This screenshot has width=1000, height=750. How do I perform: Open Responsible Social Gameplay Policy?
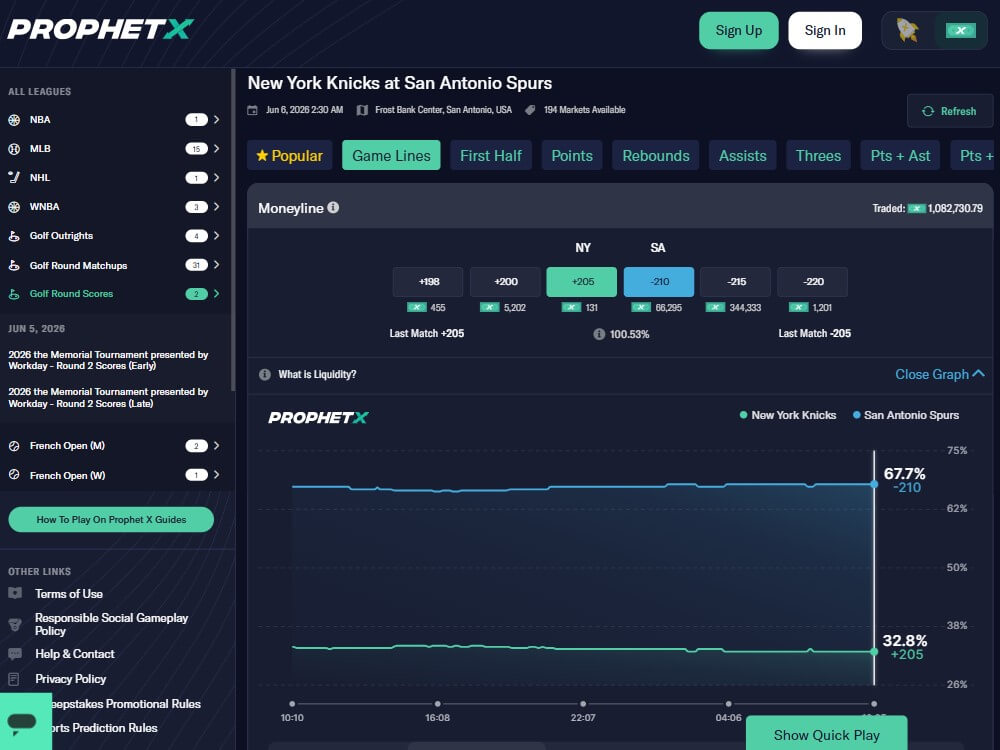pyautogui.click(x=112, y=624)
